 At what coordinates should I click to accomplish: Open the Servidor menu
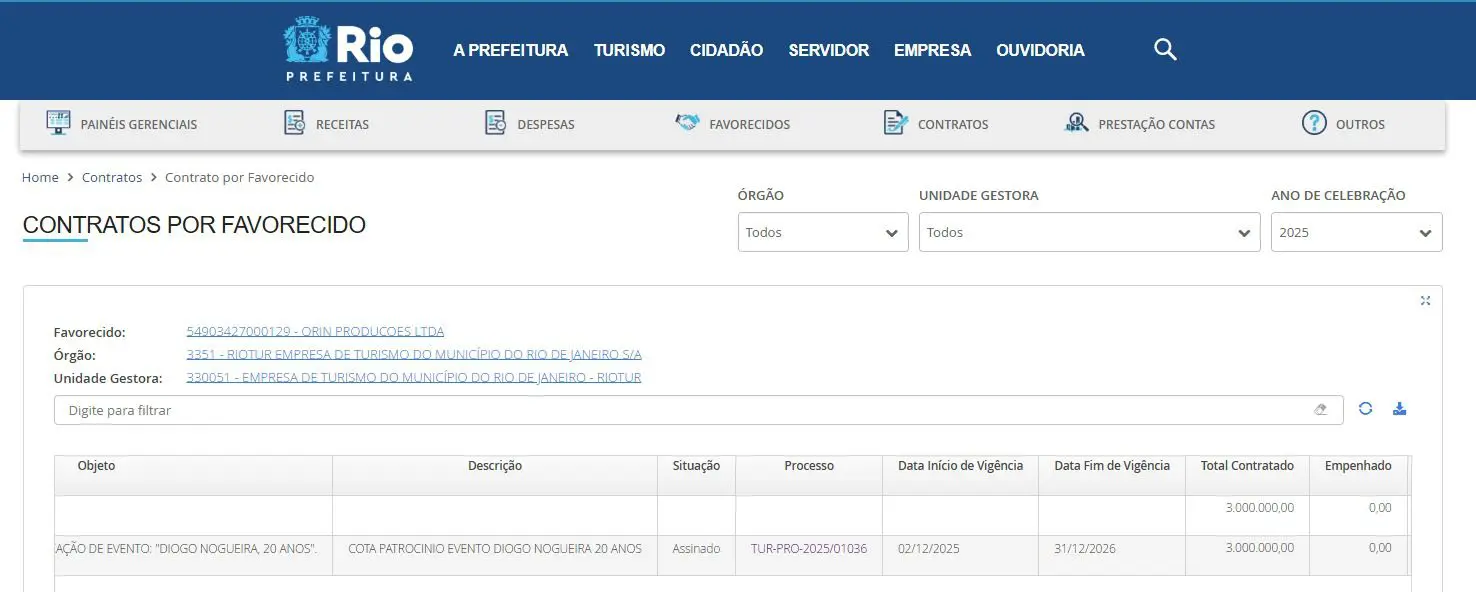click(829, 50)
